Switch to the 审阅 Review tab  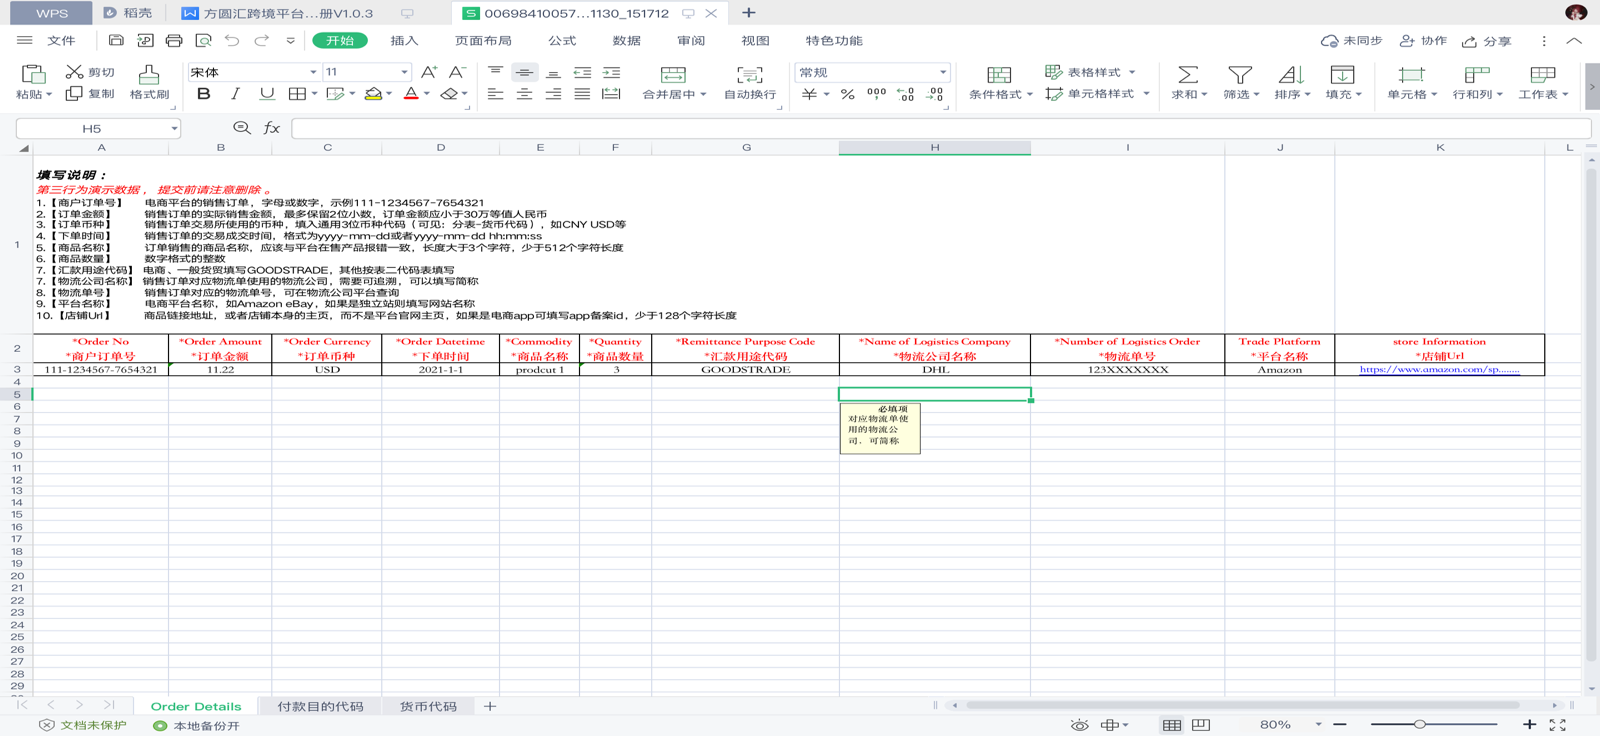[x=691, y=41]
